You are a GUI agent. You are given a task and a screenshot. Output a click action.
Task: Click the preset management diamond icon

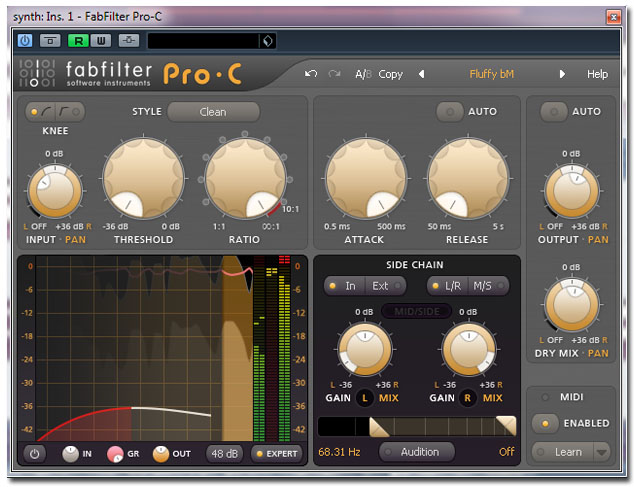[x=268, y=41]
